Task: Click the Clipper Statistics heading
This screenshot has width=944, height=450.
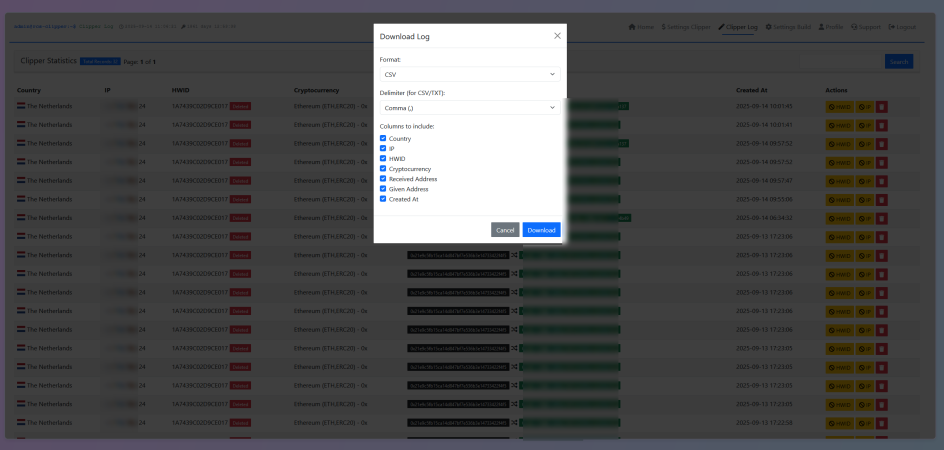Action: pyautogui.click(x=49, y=61)
